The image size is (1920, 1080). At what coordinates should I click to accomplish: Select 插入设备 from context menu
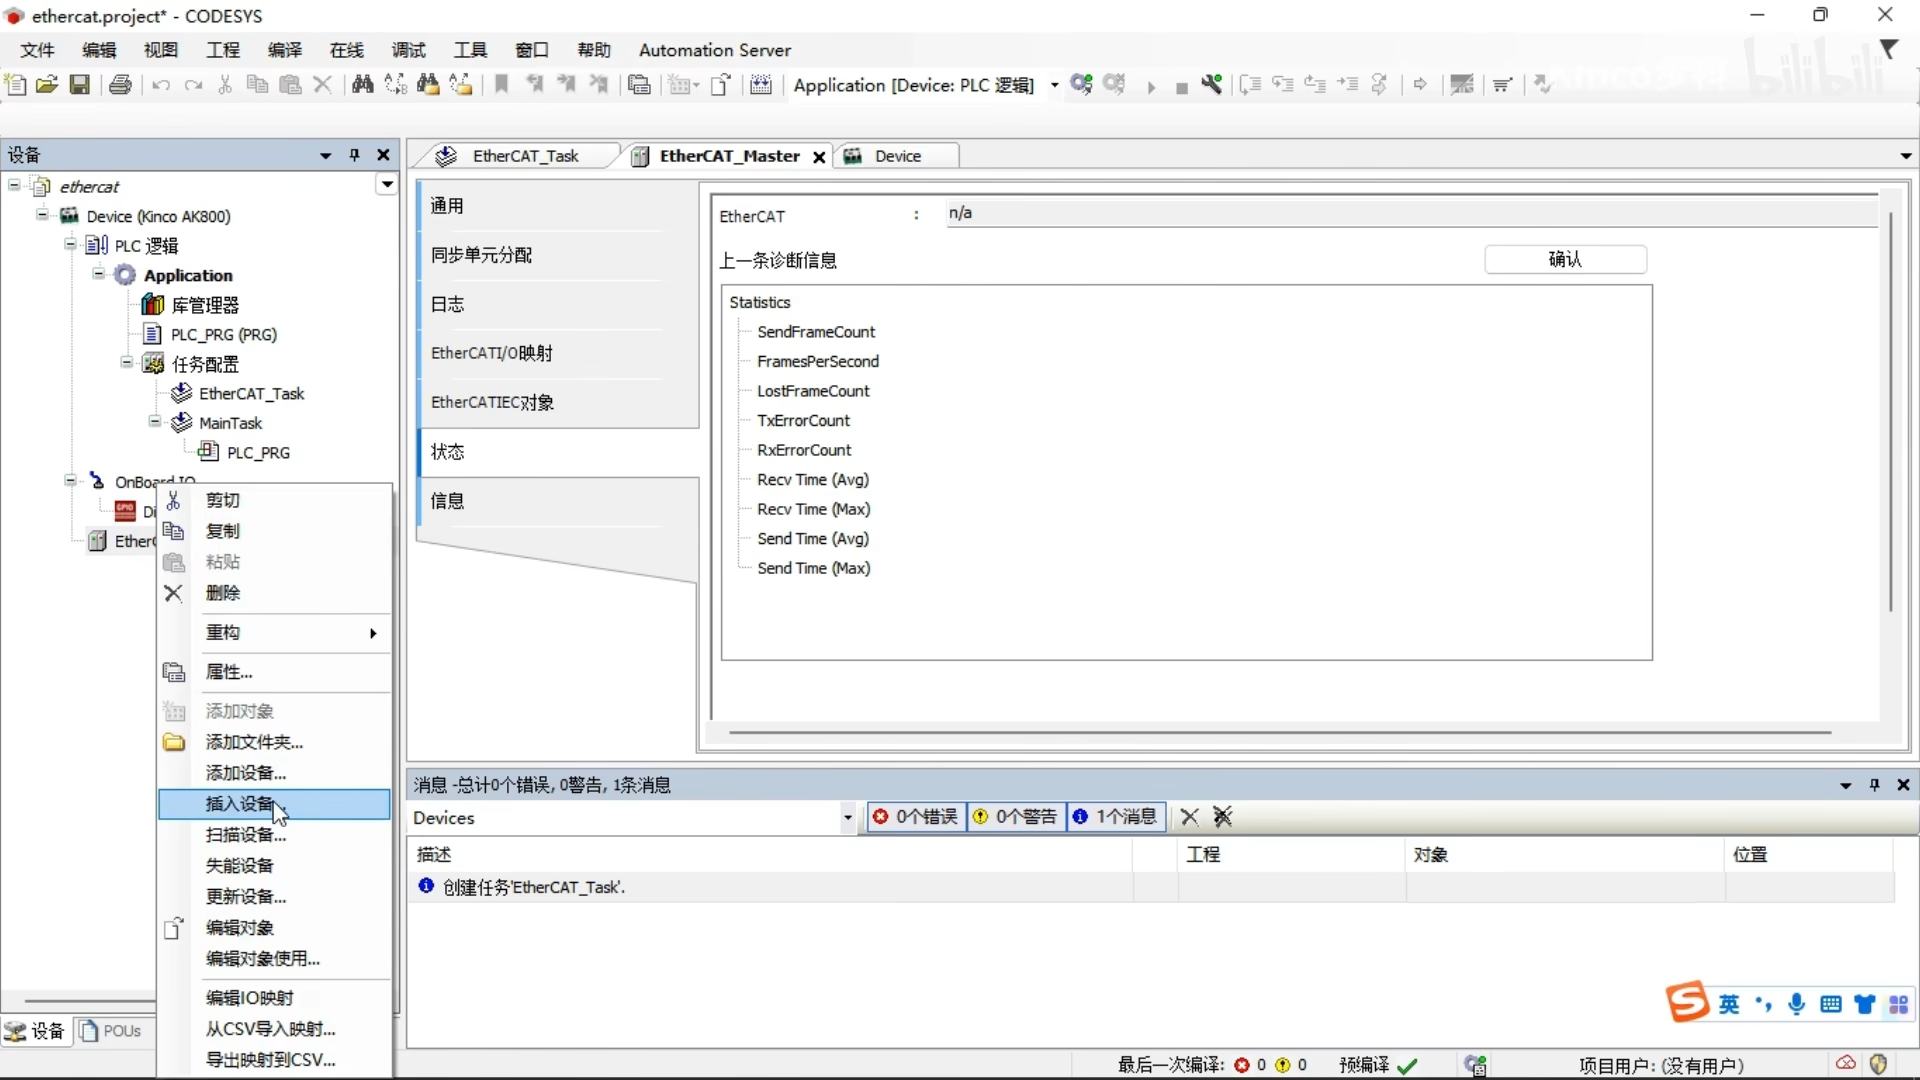[x=245, y=804]
